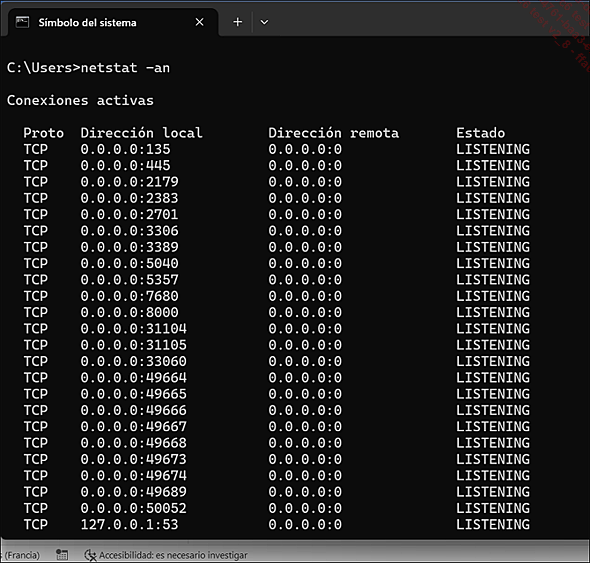This screenshot has width=590, height=563.
Task: Expand the terminal profiles dropdown chevron
Action: 265,22
